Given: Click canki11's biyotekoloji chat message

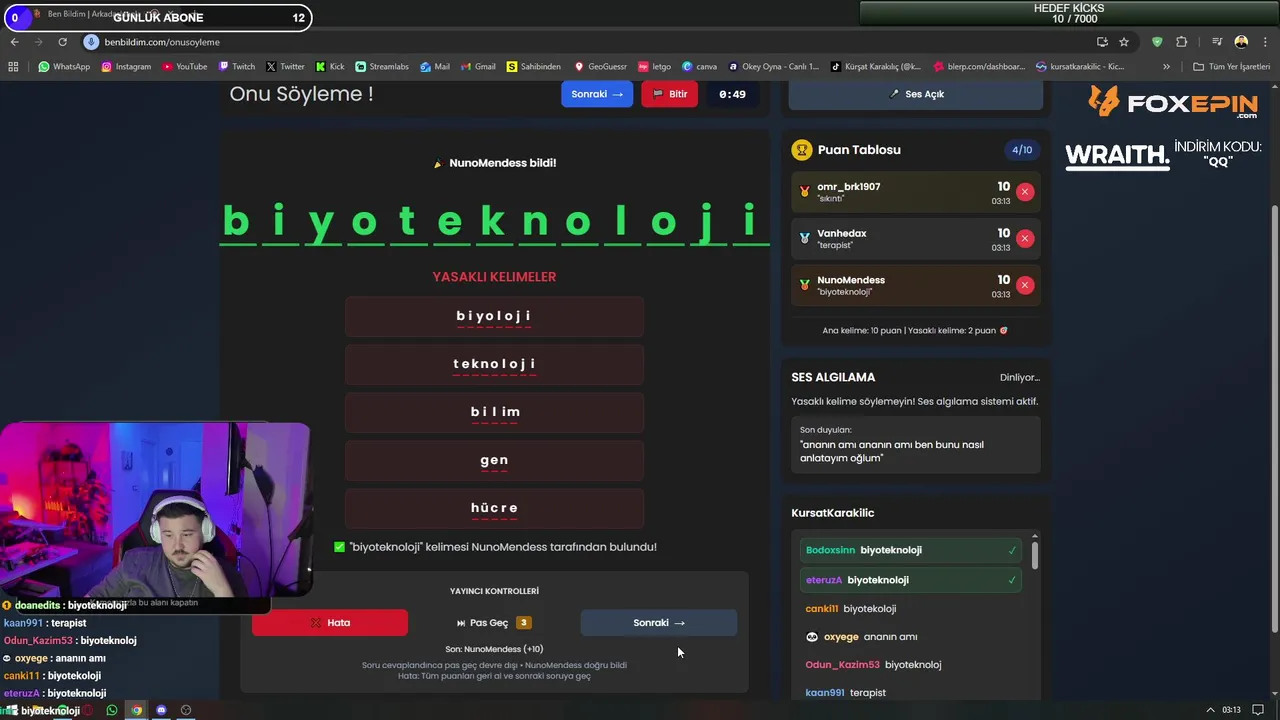Looking at the screenshot, I should [851, 609].
